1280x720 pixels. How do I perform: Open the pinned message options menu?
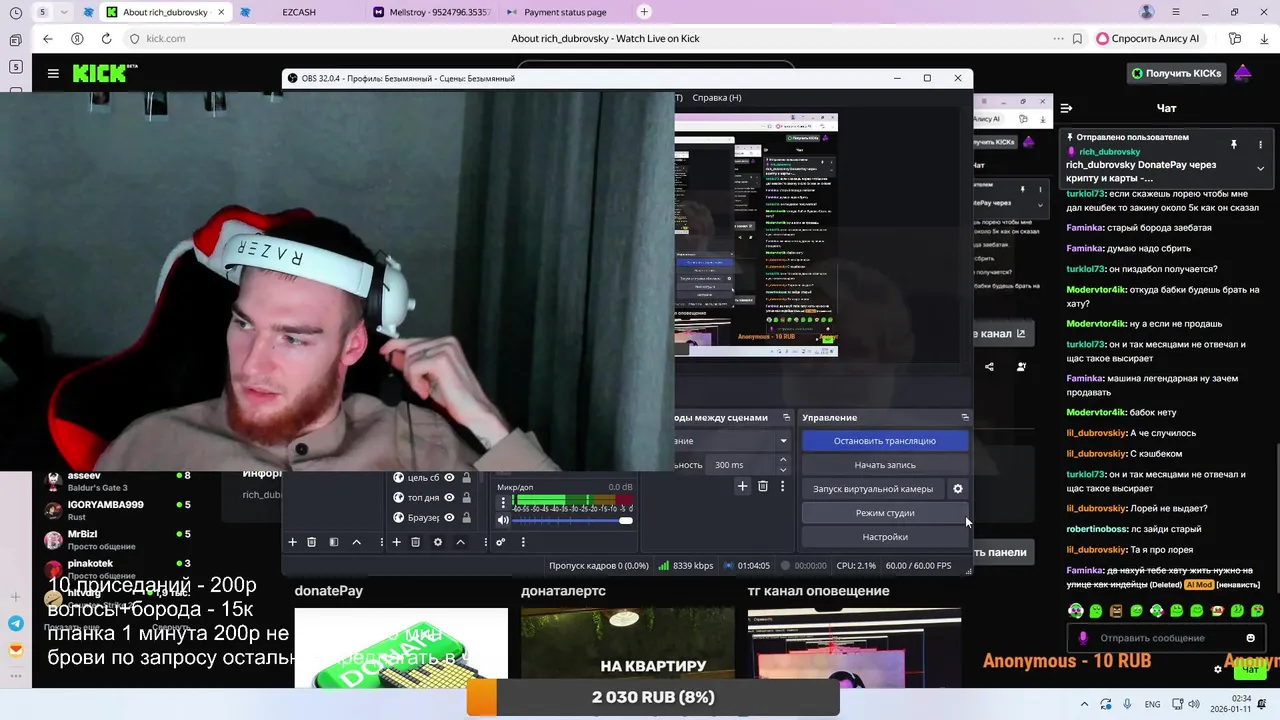(1260, 144)
